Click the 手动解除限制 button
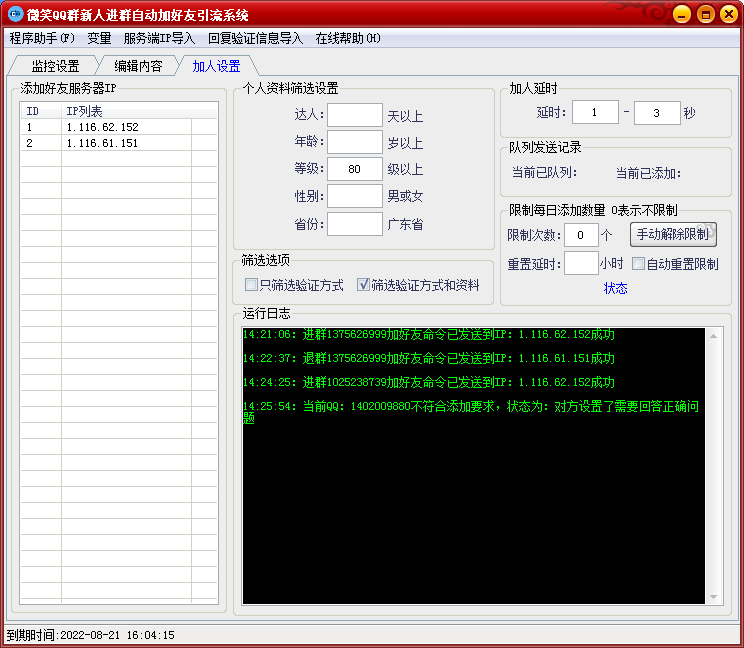 point(673,234)
